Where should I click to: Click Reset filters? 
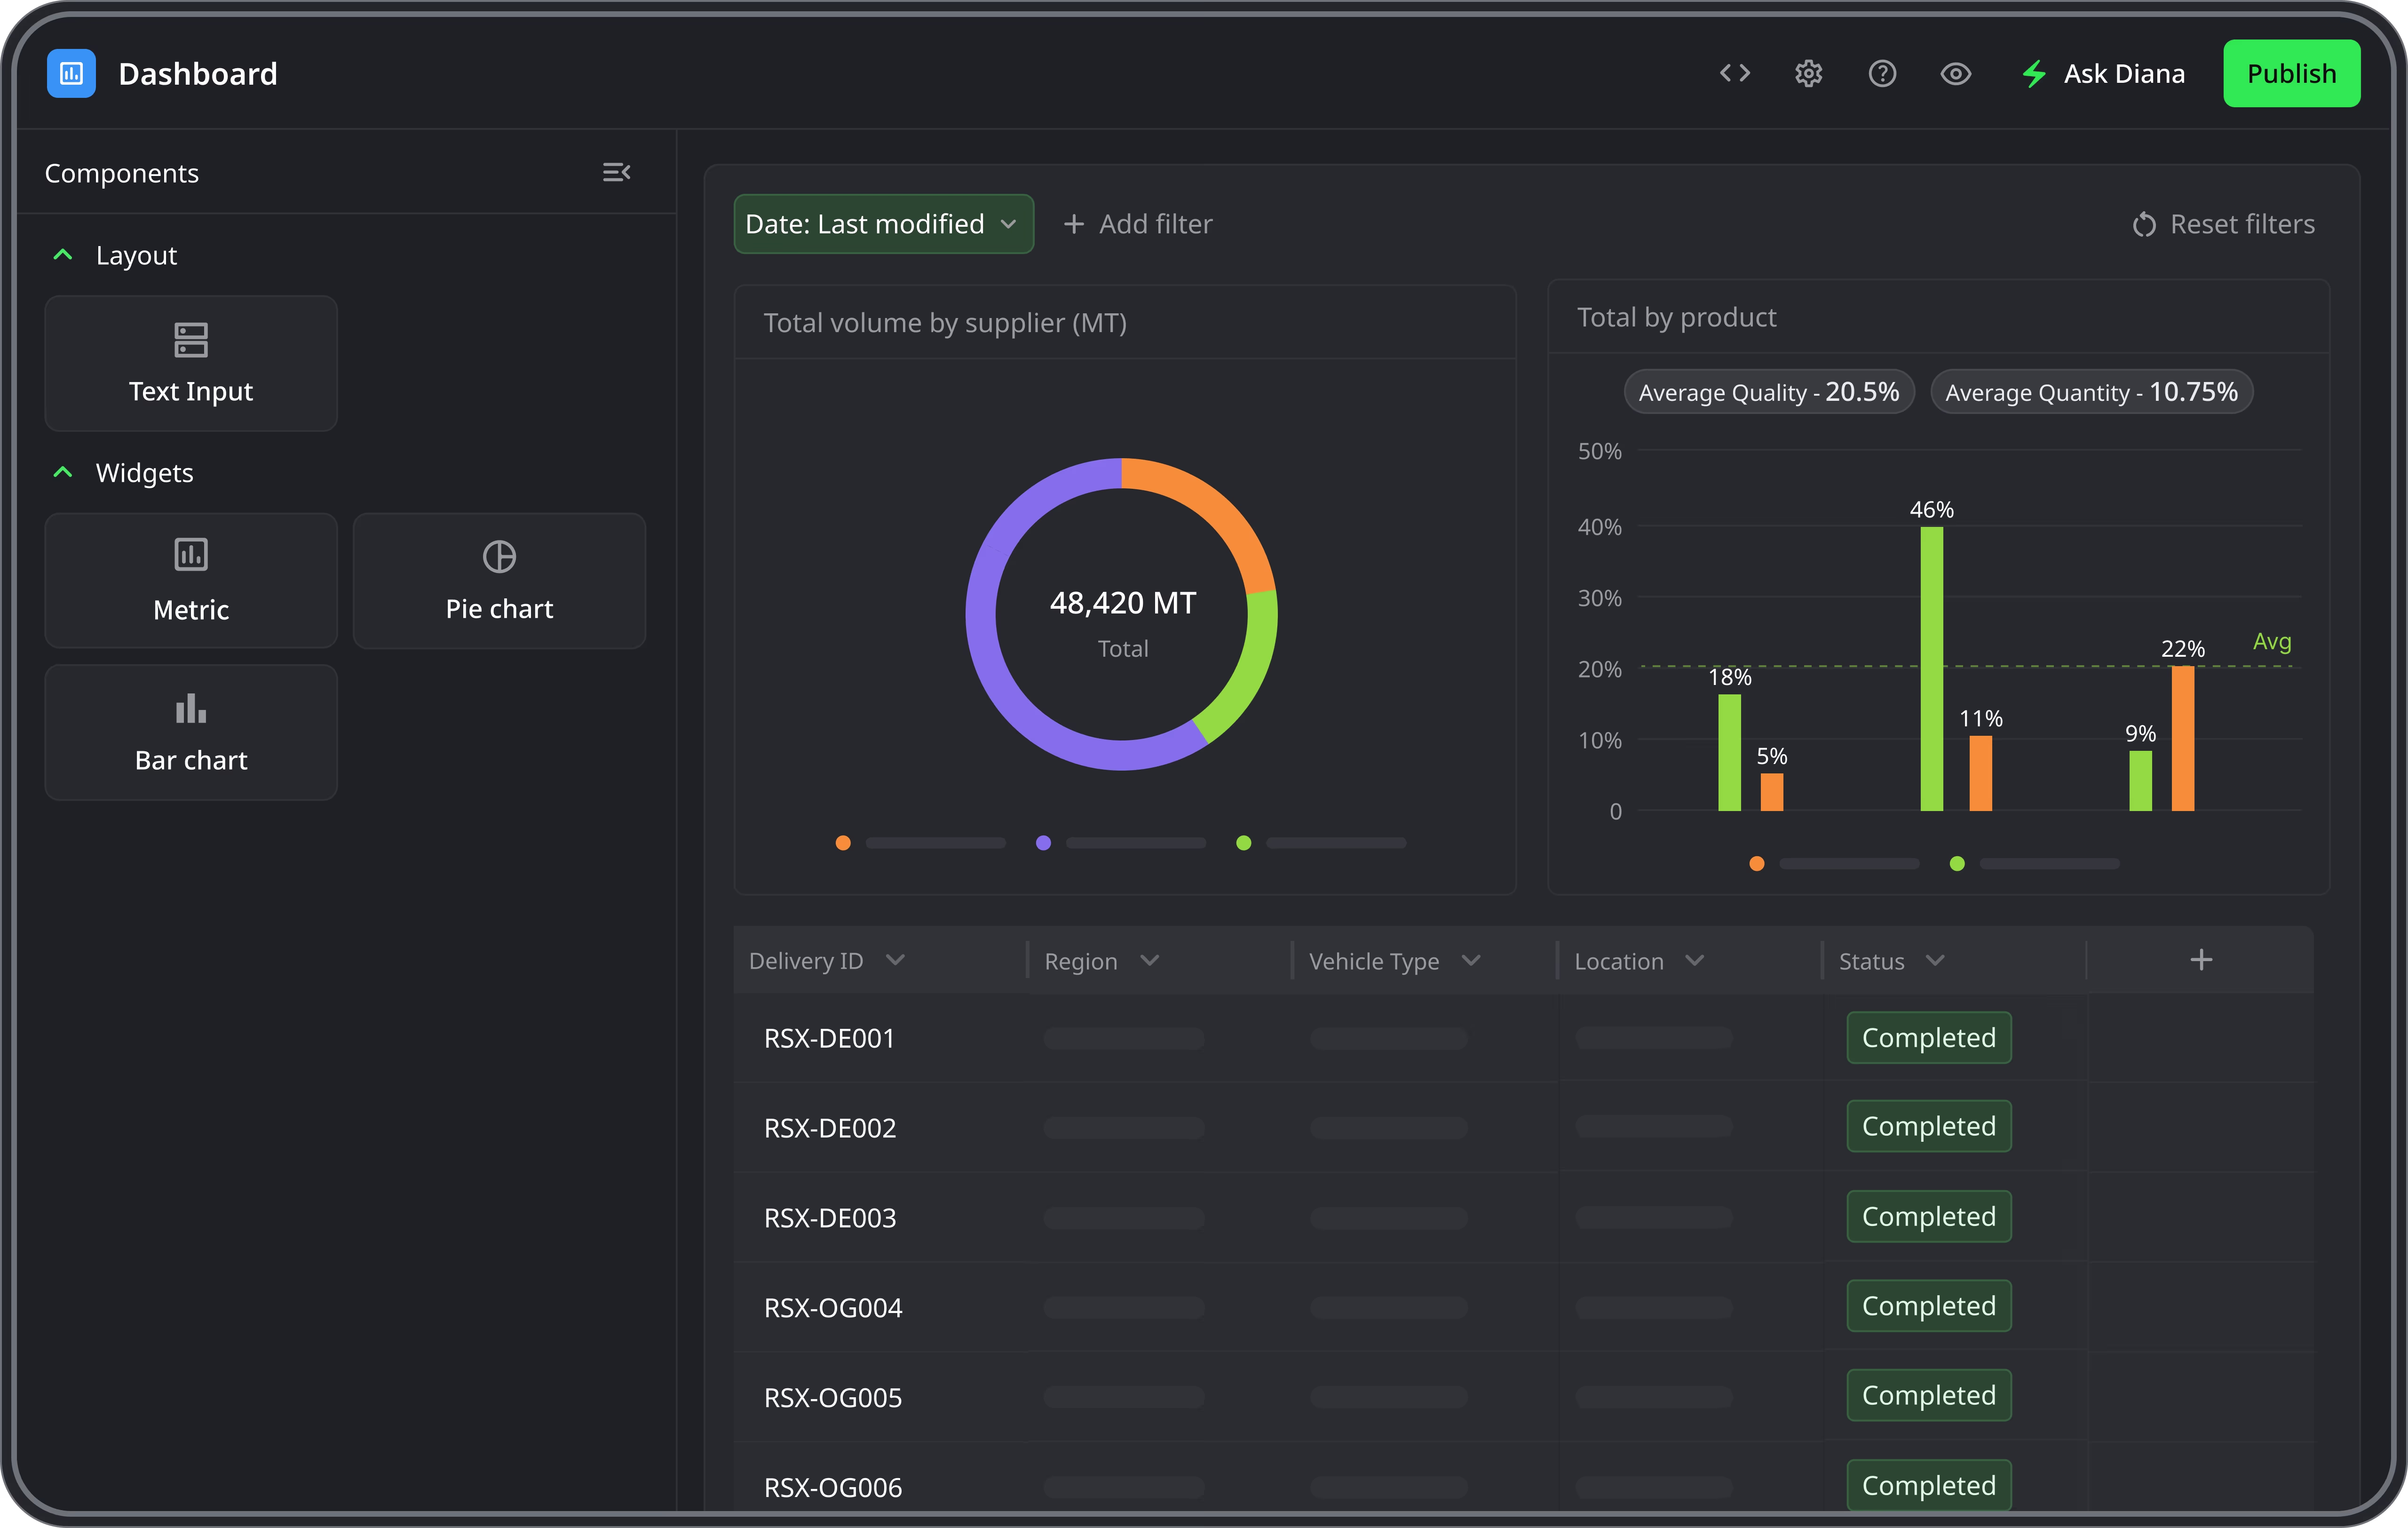(2223, 224)
